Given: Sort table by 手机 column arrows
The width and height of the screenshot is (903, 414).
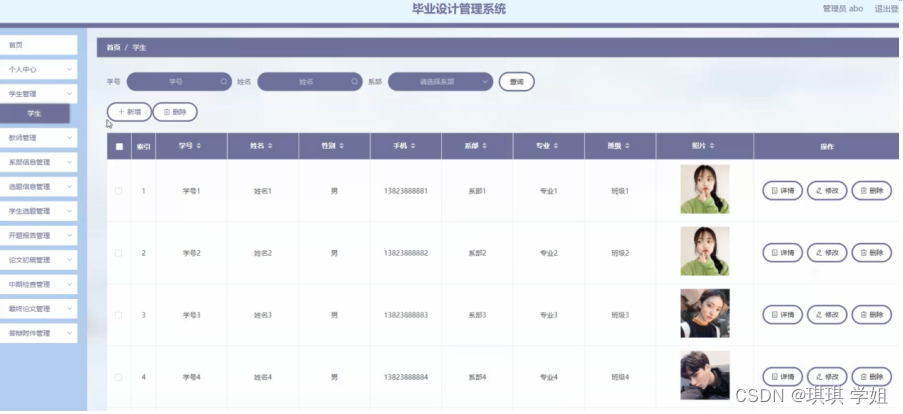Looking at the screenshot, I should click(413, 146).
